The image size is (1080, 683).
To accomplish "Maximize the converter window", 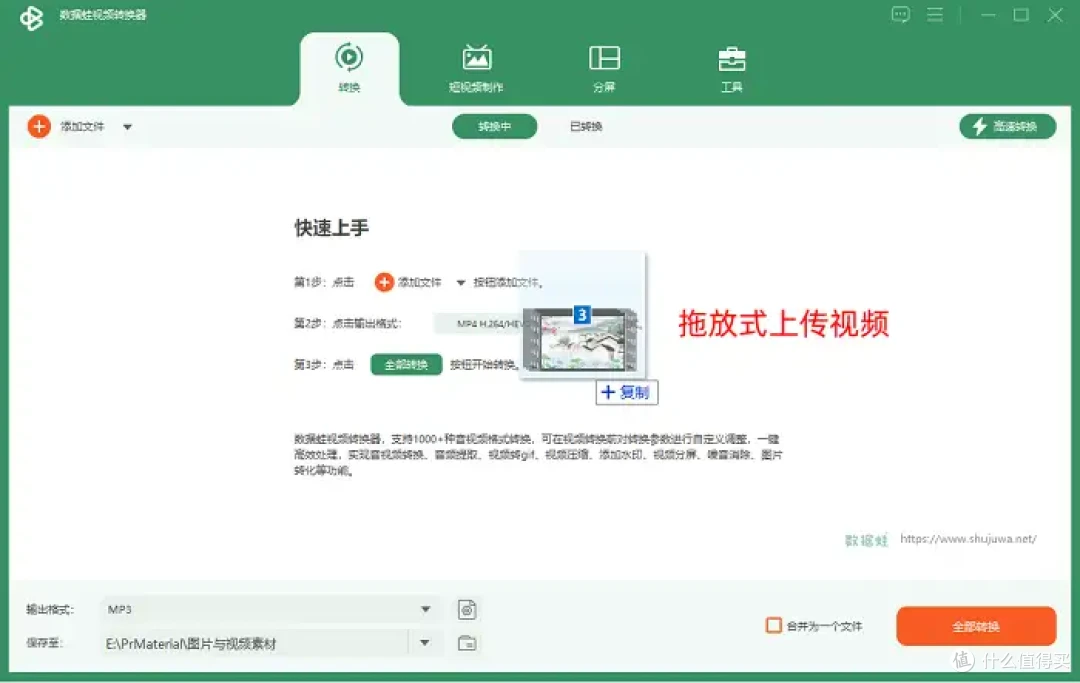I will click(x=1021, y=14).
